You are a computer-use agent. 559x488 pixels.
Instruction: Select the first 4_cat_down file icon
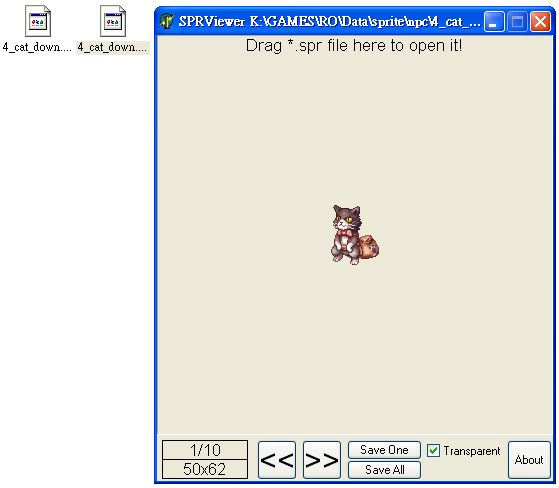pyautogui.click(x=38, y=21)
